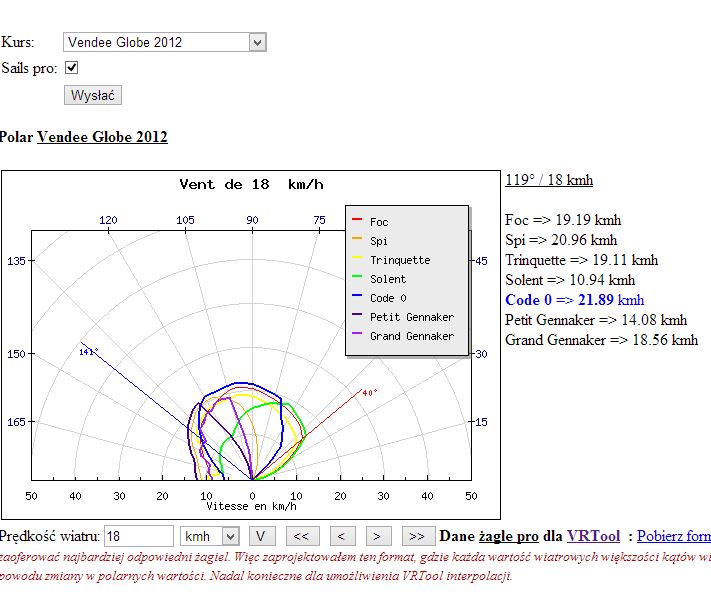The image size is (711, 602).
Task: Click the highlighted Code 0 speed result
Action: 575,300
